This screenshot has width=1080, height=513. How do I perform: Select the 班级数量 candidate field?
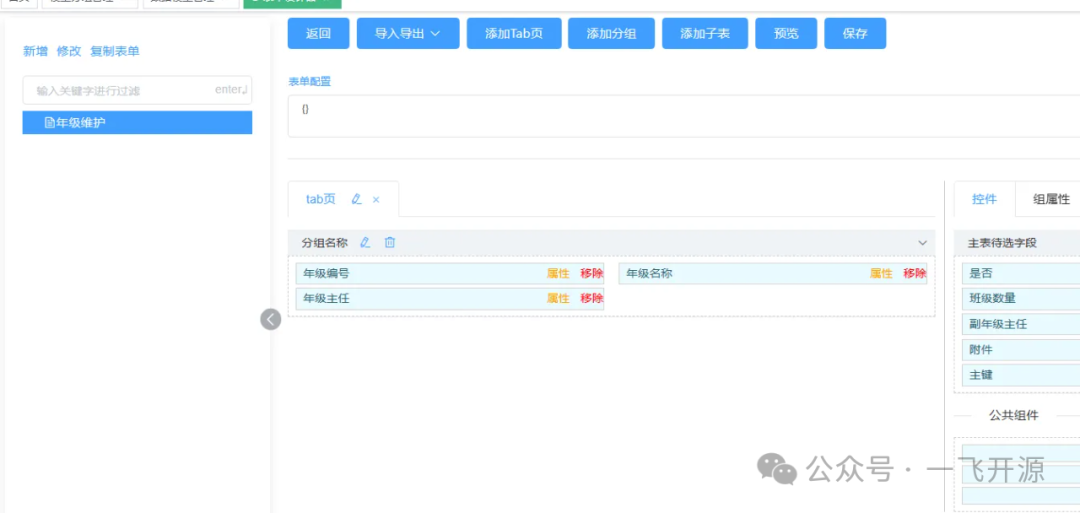pos(1021,298)
